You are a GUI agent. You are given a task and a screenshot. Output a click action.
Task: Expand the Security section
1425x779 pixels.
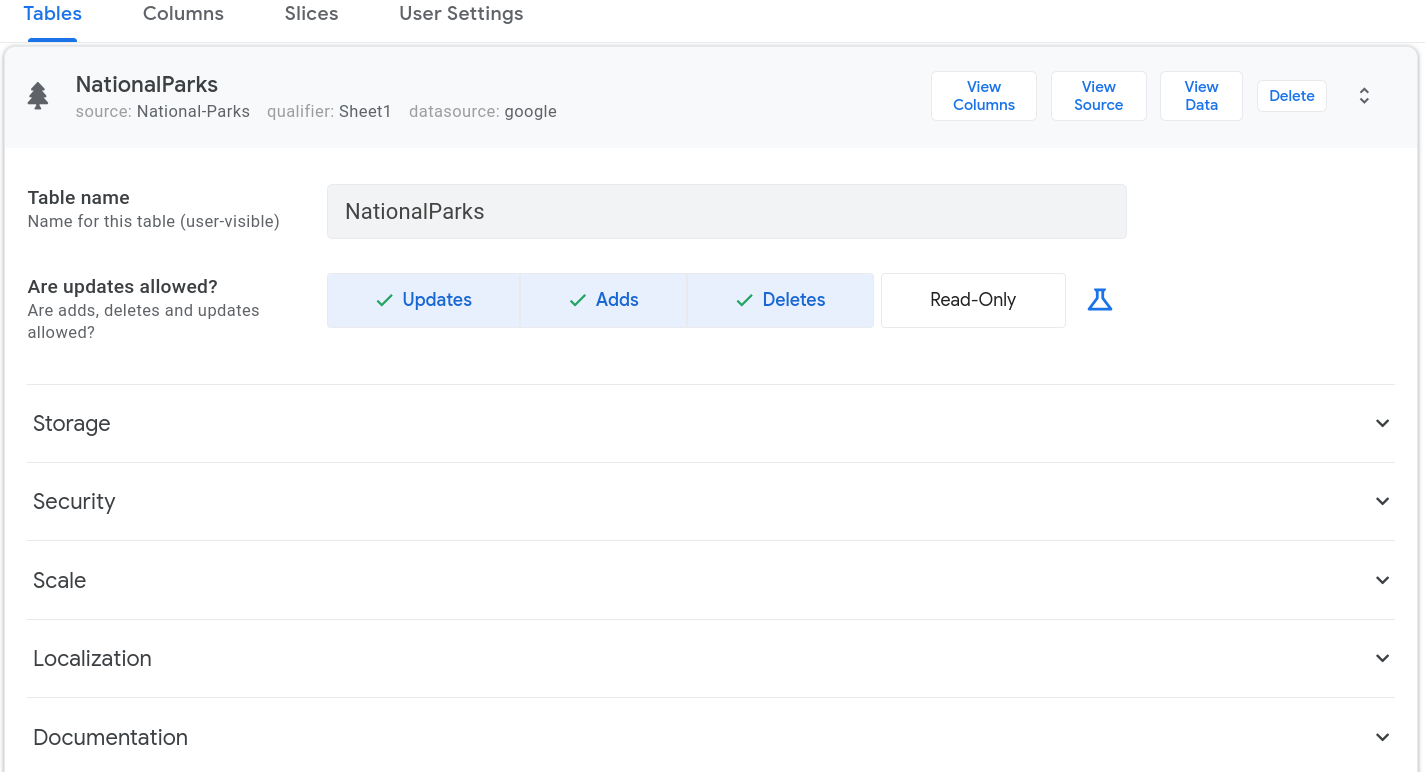point(710,501)
